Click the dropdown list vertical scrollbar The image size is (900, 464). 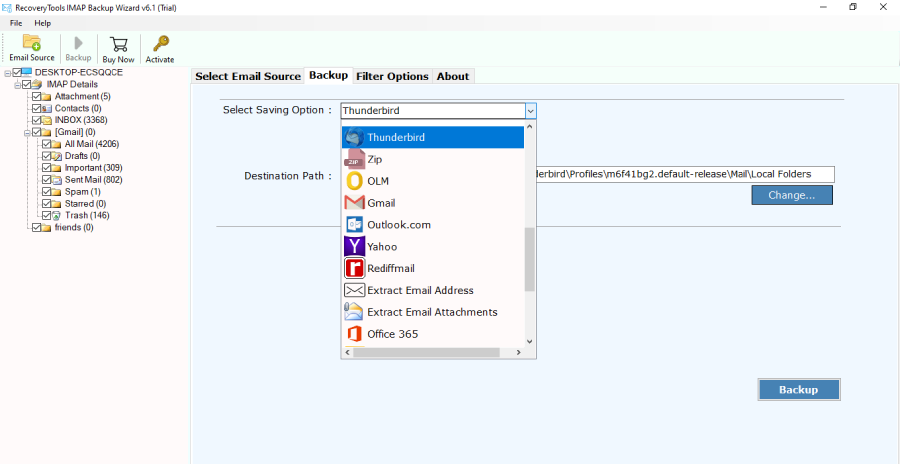(530, 260)
